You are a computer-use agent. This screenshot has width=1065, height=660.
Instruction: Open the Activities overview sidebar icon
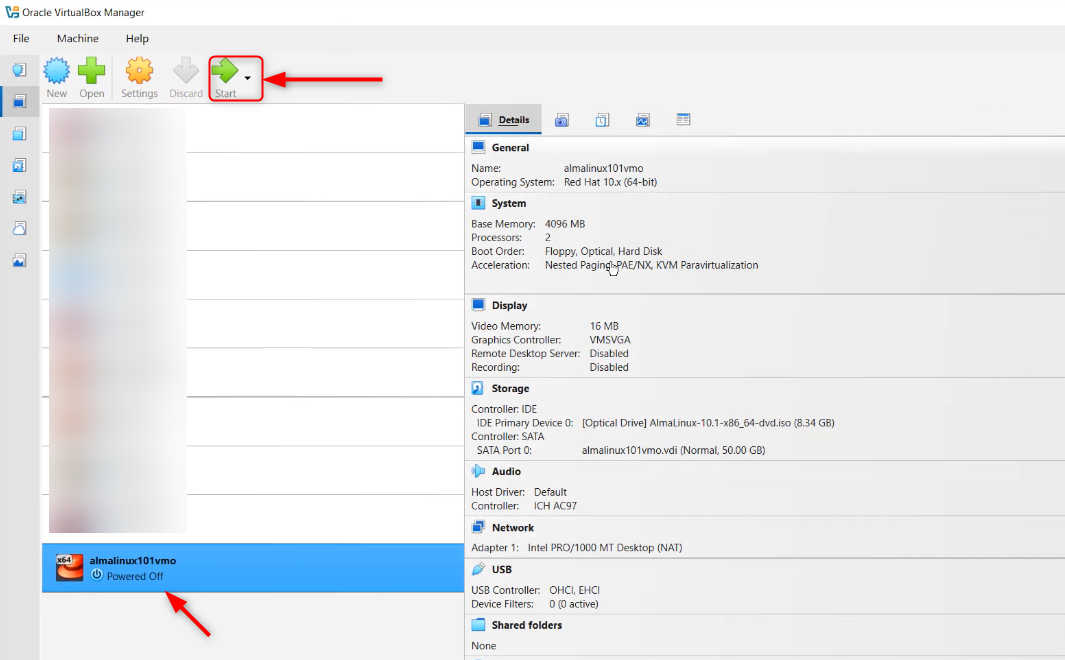(20, 260)
